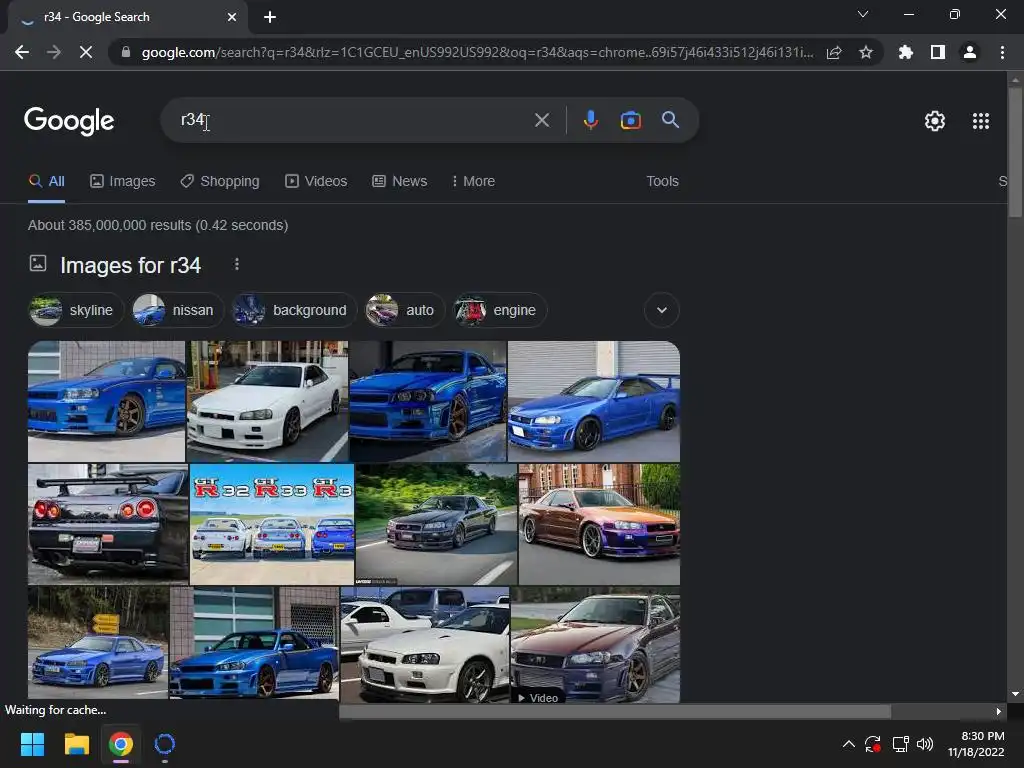Close the r34 Google Search tab

coord(232,17)
